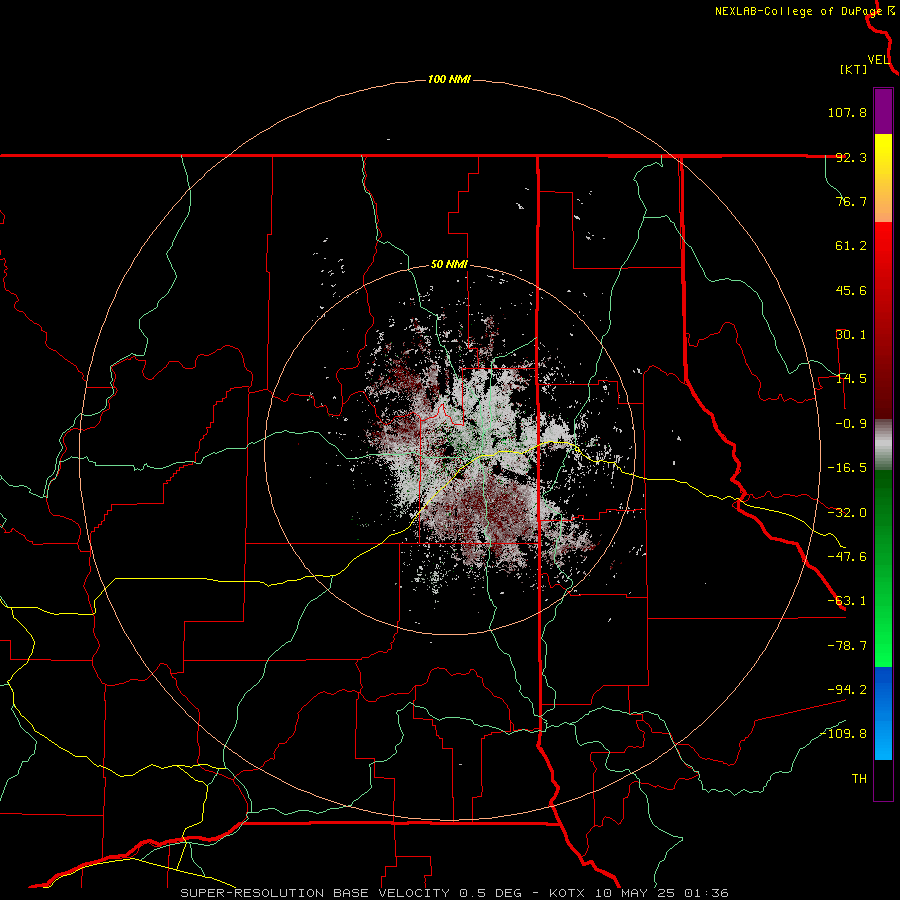The image size is (900, 900).
Task: Click the -32.0 scale value
Action: coord(847,512)
